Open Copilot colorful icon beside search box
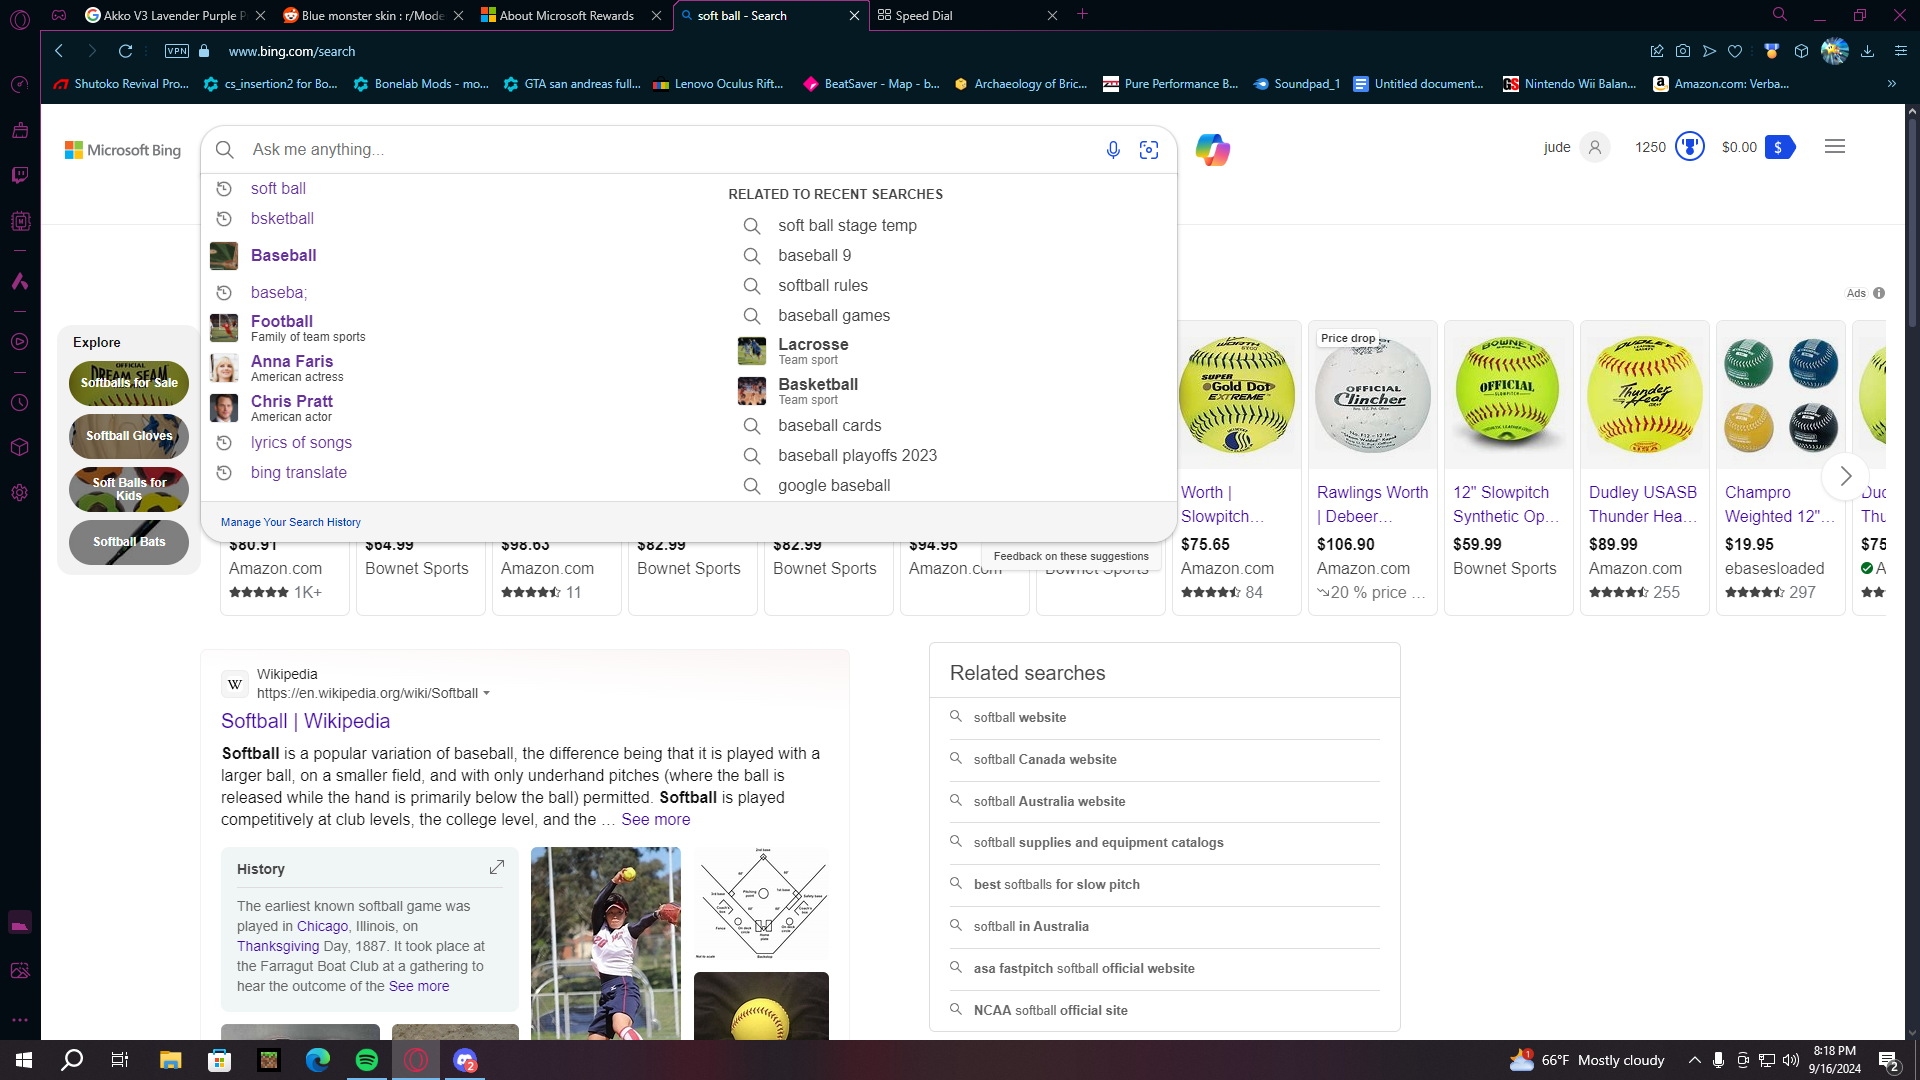The width and height of the screenshot is (1920, 1080). coord(1212,150)
